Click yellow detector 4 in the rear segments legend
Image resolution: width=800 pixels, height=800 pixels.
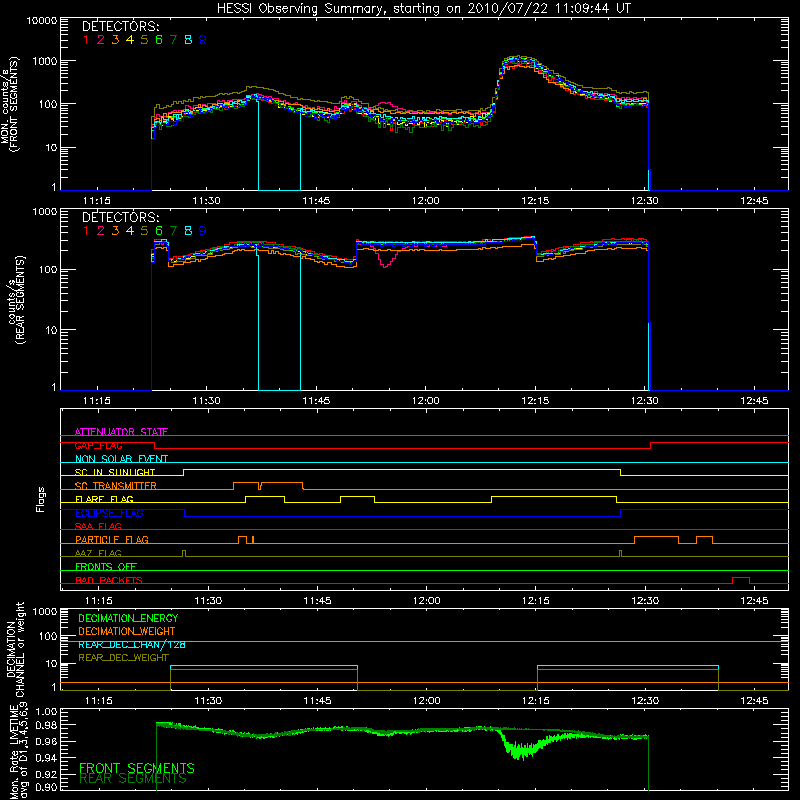(x=130, y=231)
